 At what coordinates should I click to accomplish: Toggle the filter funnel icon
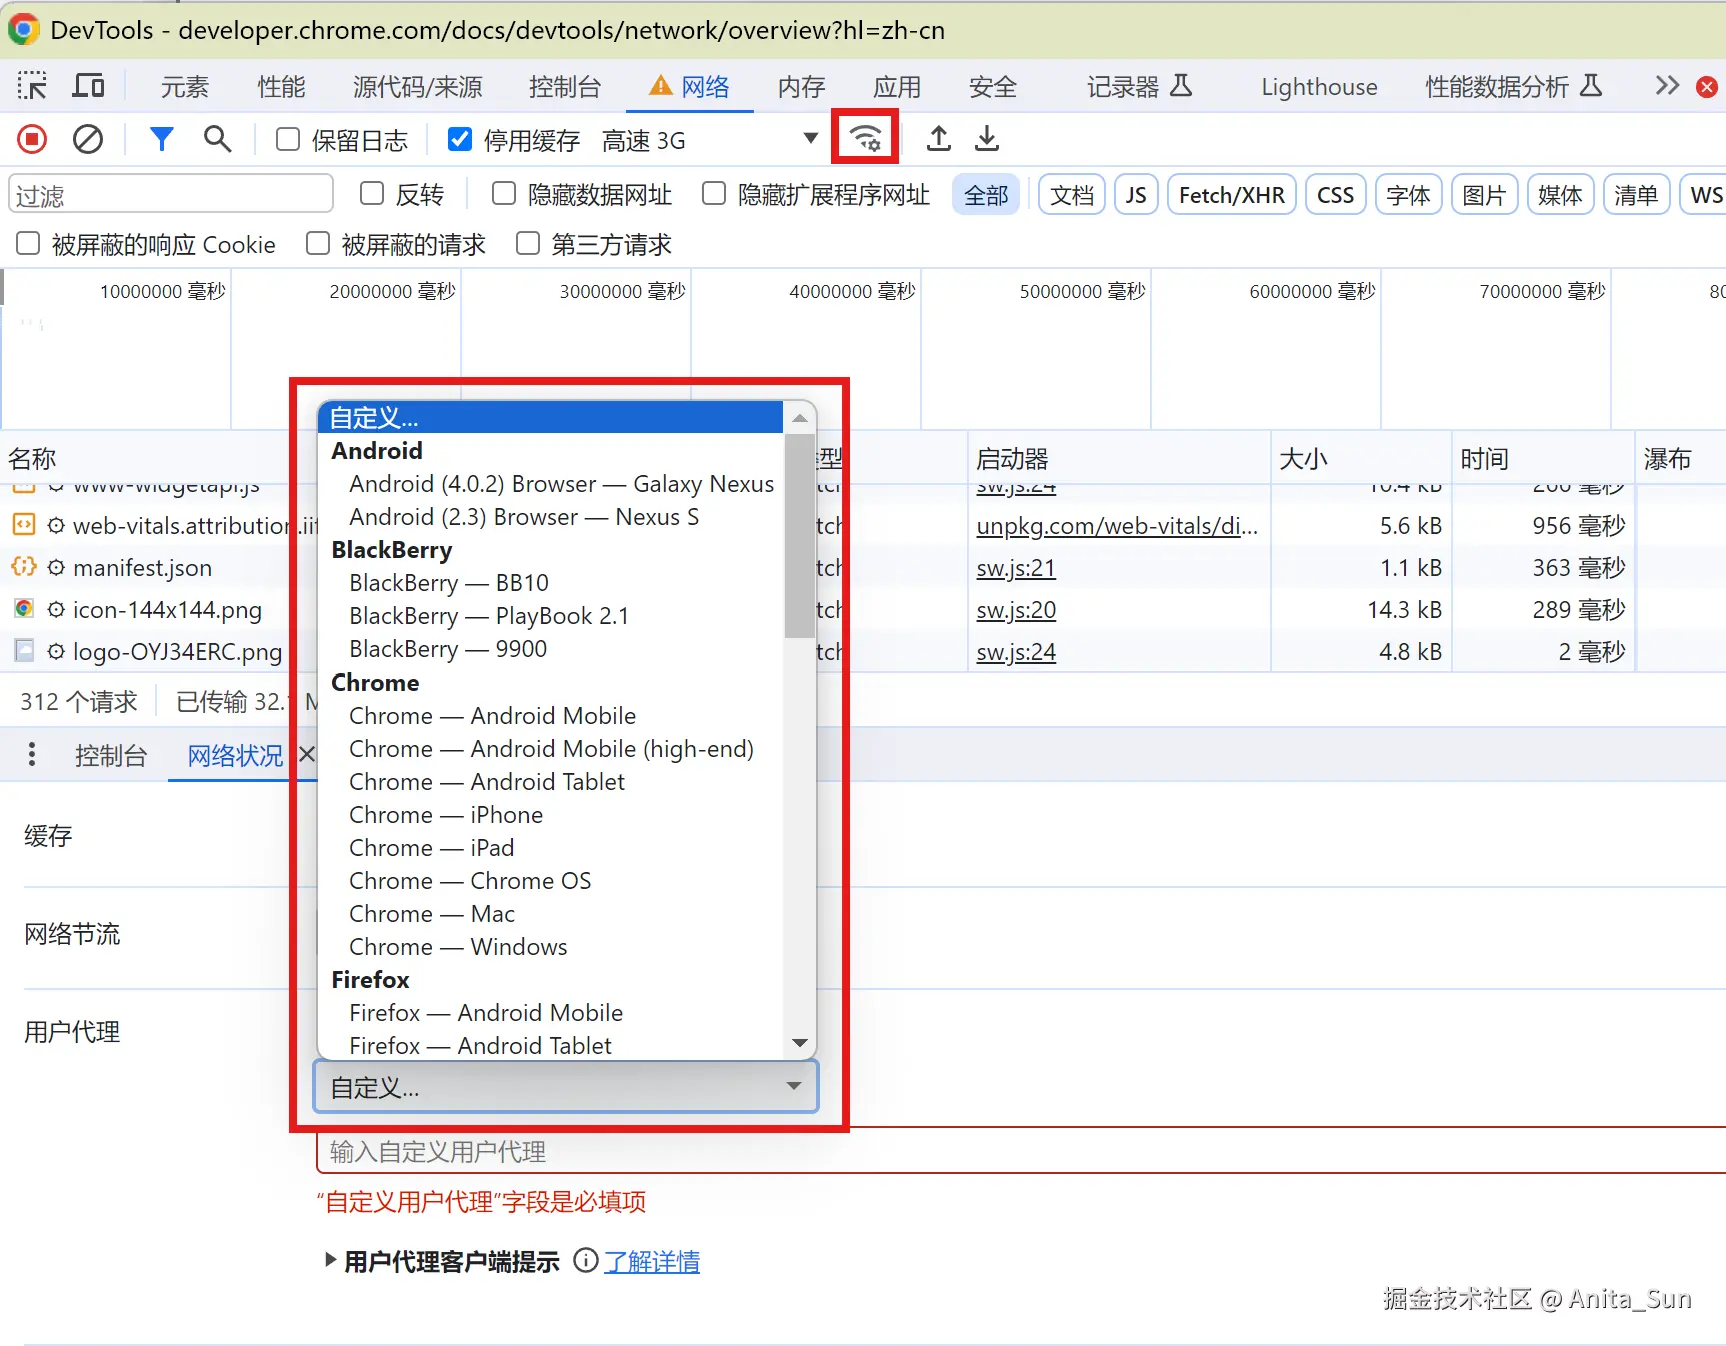[x=161, y=139]
